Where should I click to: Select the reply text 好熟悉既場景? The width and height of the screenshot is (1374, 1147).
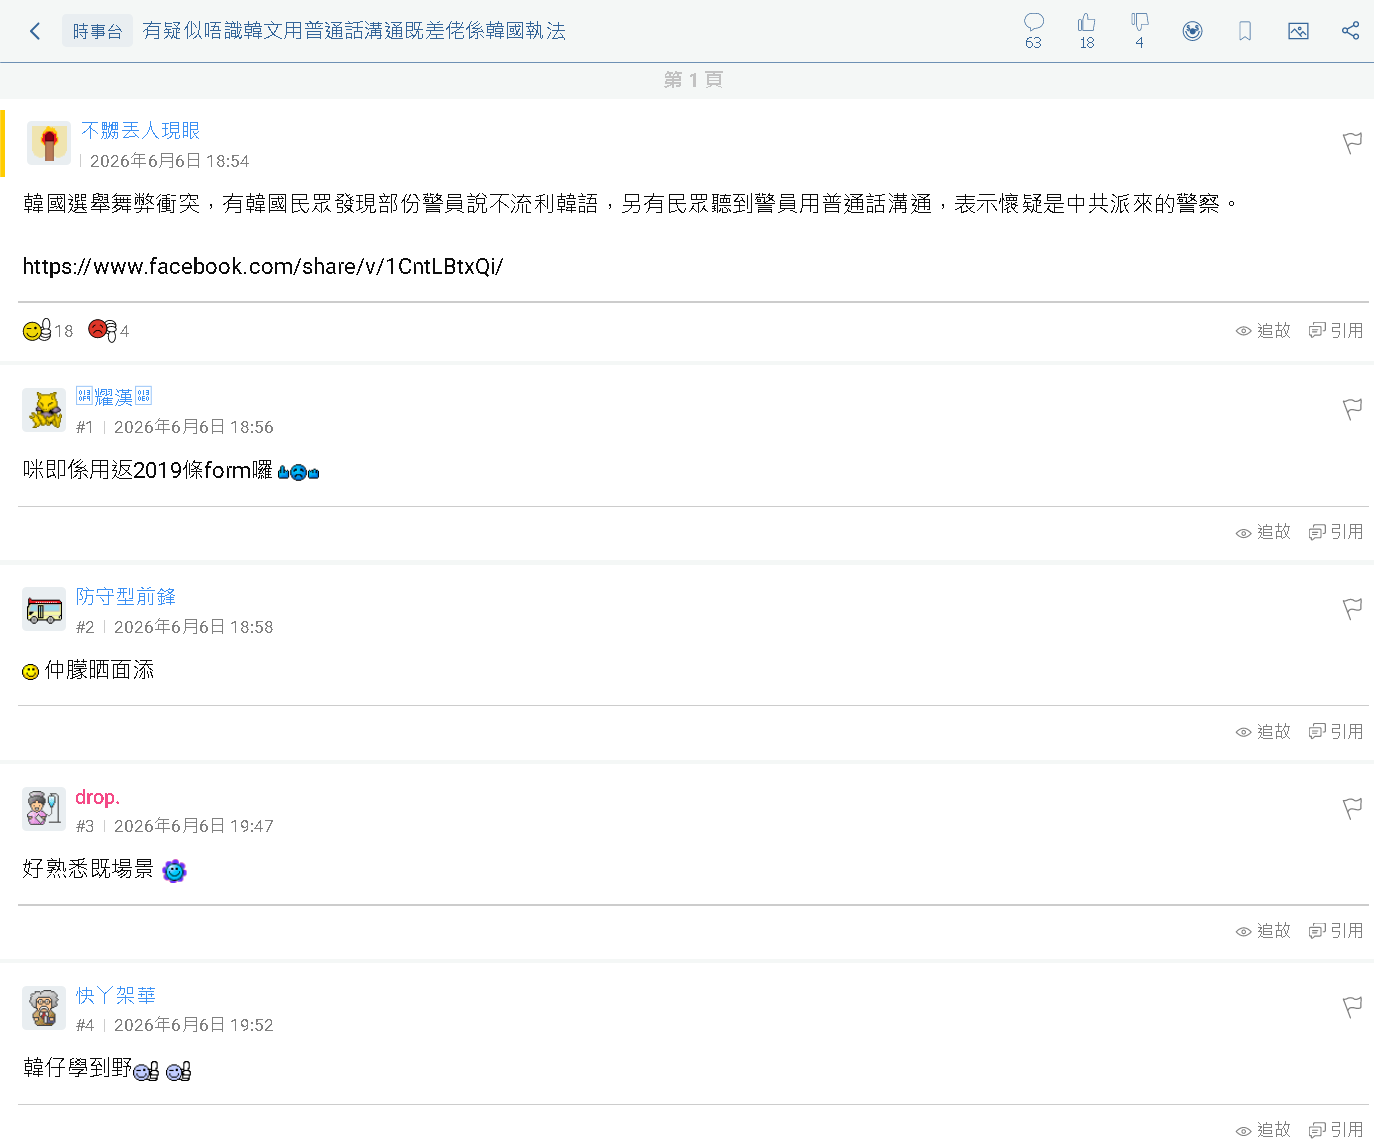88,869
